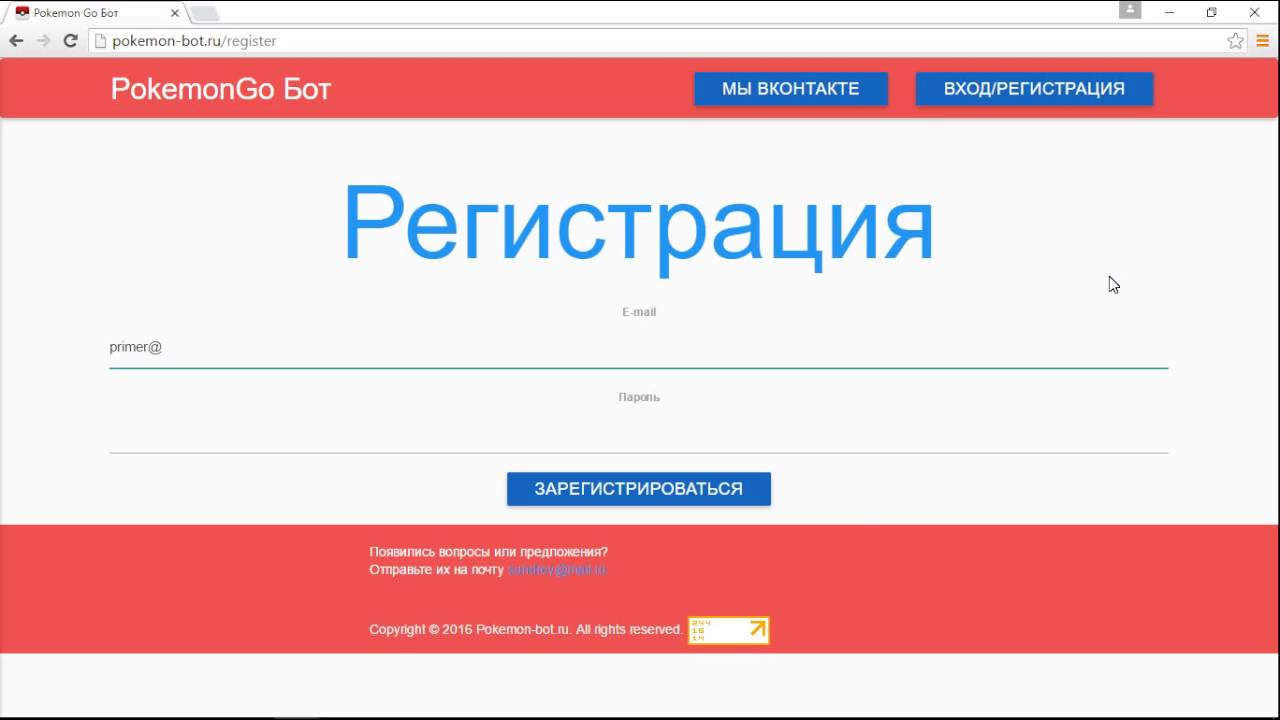Bookmark this page with the star icon
Screen dimensions: 1280x720
coord(1236,41)
